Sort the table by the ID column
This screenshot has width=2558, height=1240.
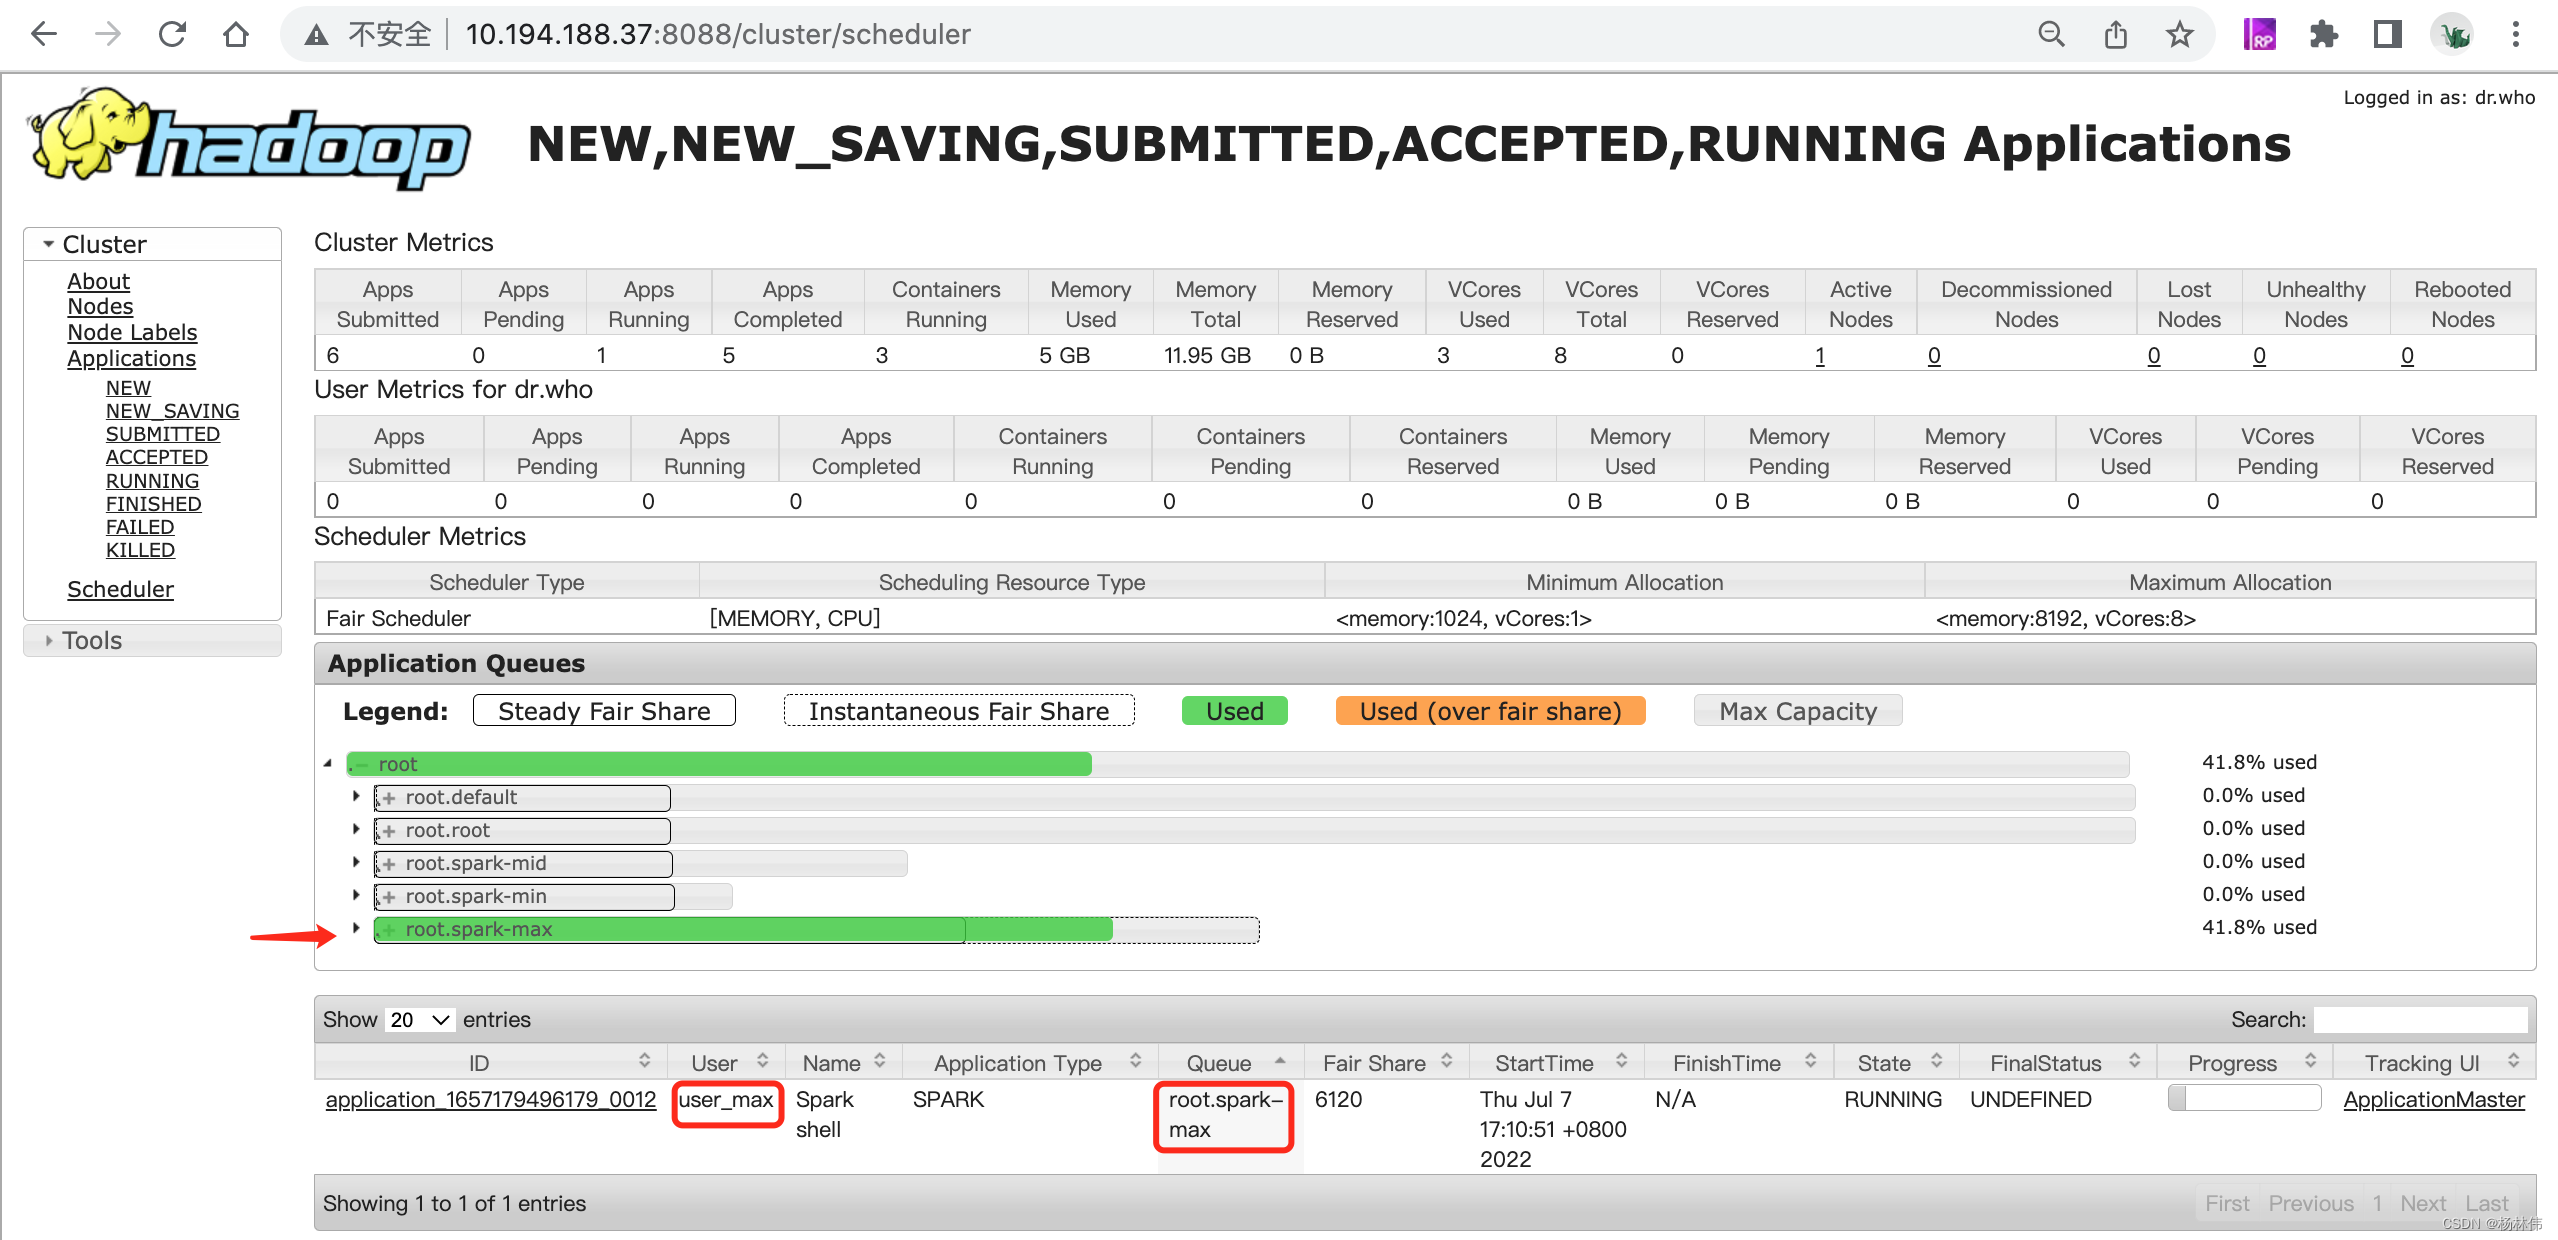(480, 1062)
